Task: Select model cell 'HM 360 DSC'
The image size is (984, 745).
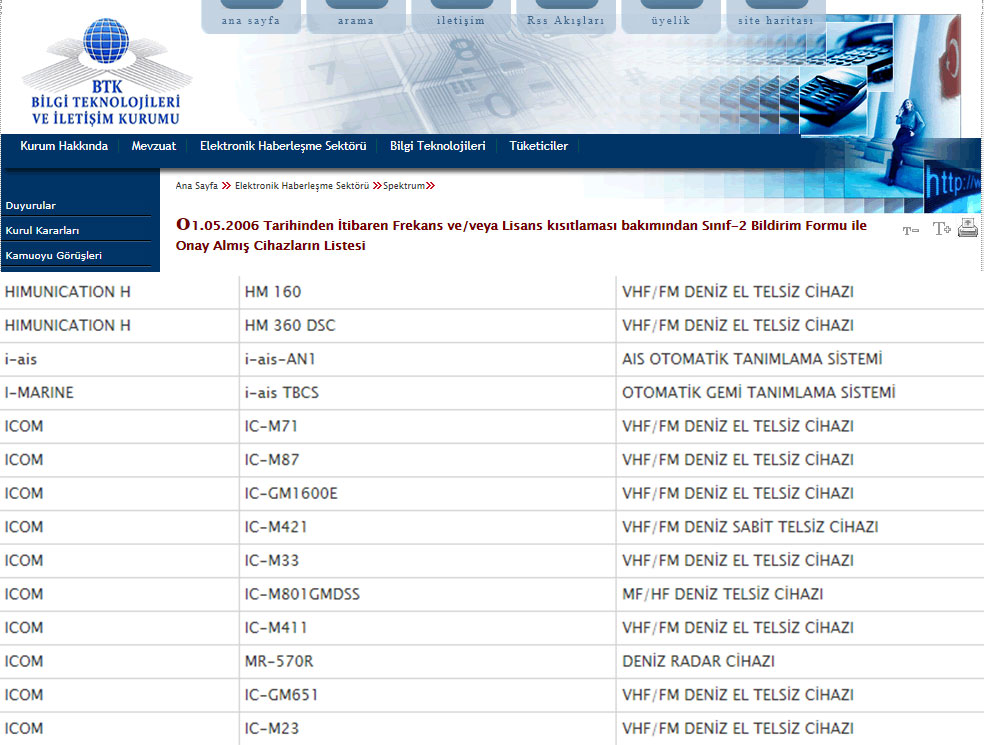Action: (427, 325)
